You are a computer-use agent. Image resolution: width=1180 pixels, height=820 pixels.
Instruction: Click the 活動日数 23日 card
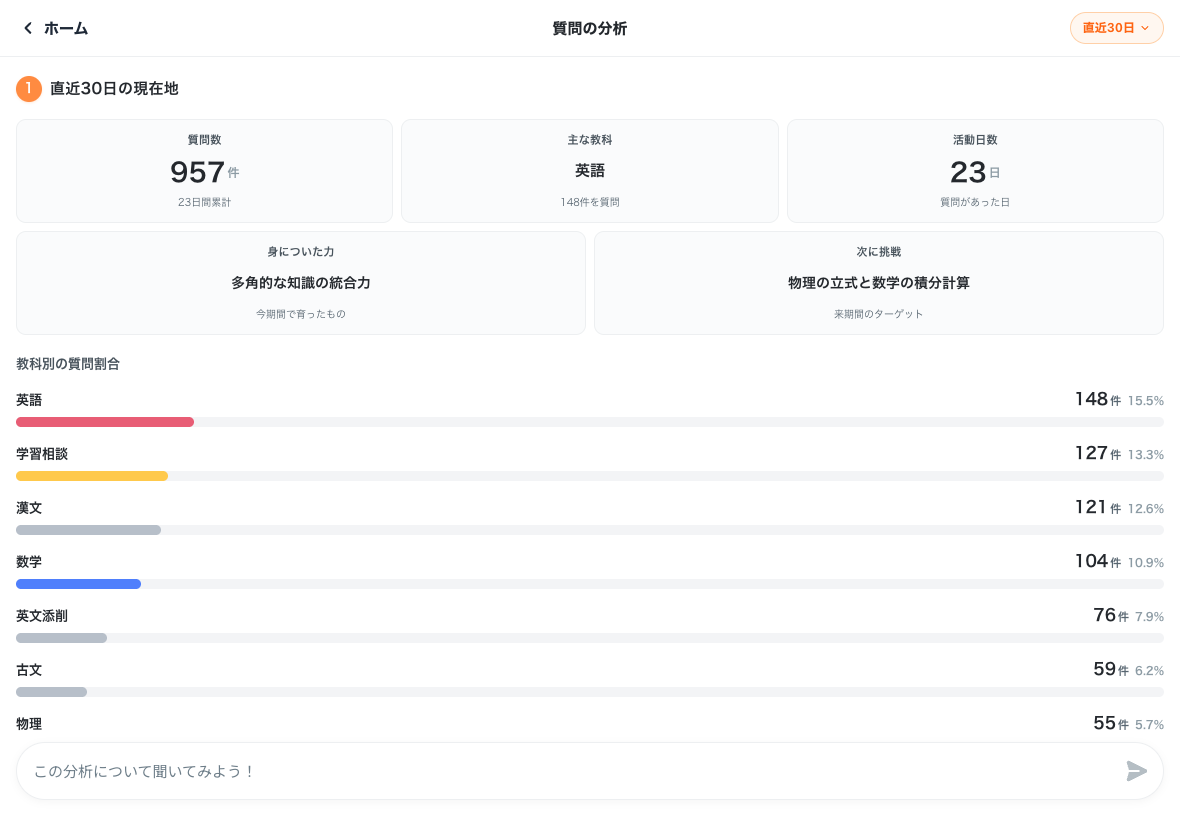tap(975, 171)
